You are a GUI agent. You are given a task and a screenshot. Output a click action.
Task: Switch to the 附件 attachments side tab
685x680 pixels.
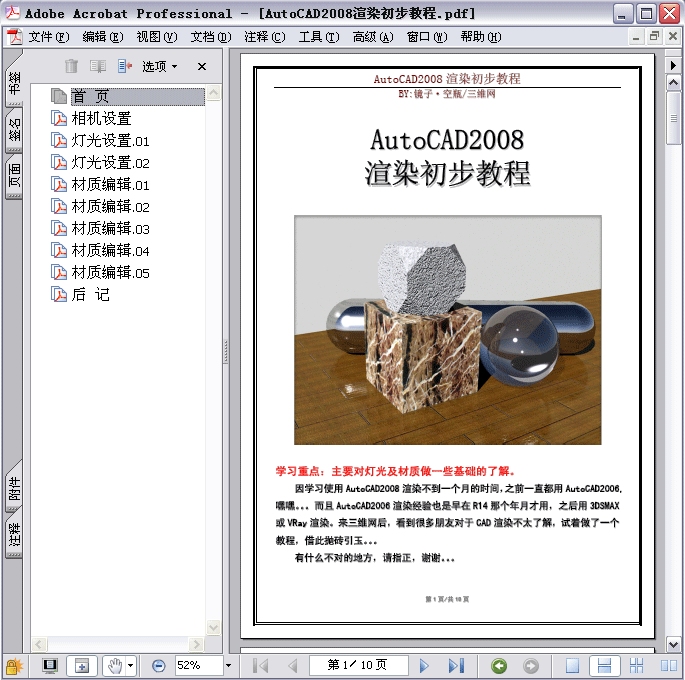pyautogui.click(x=14, y=488)
